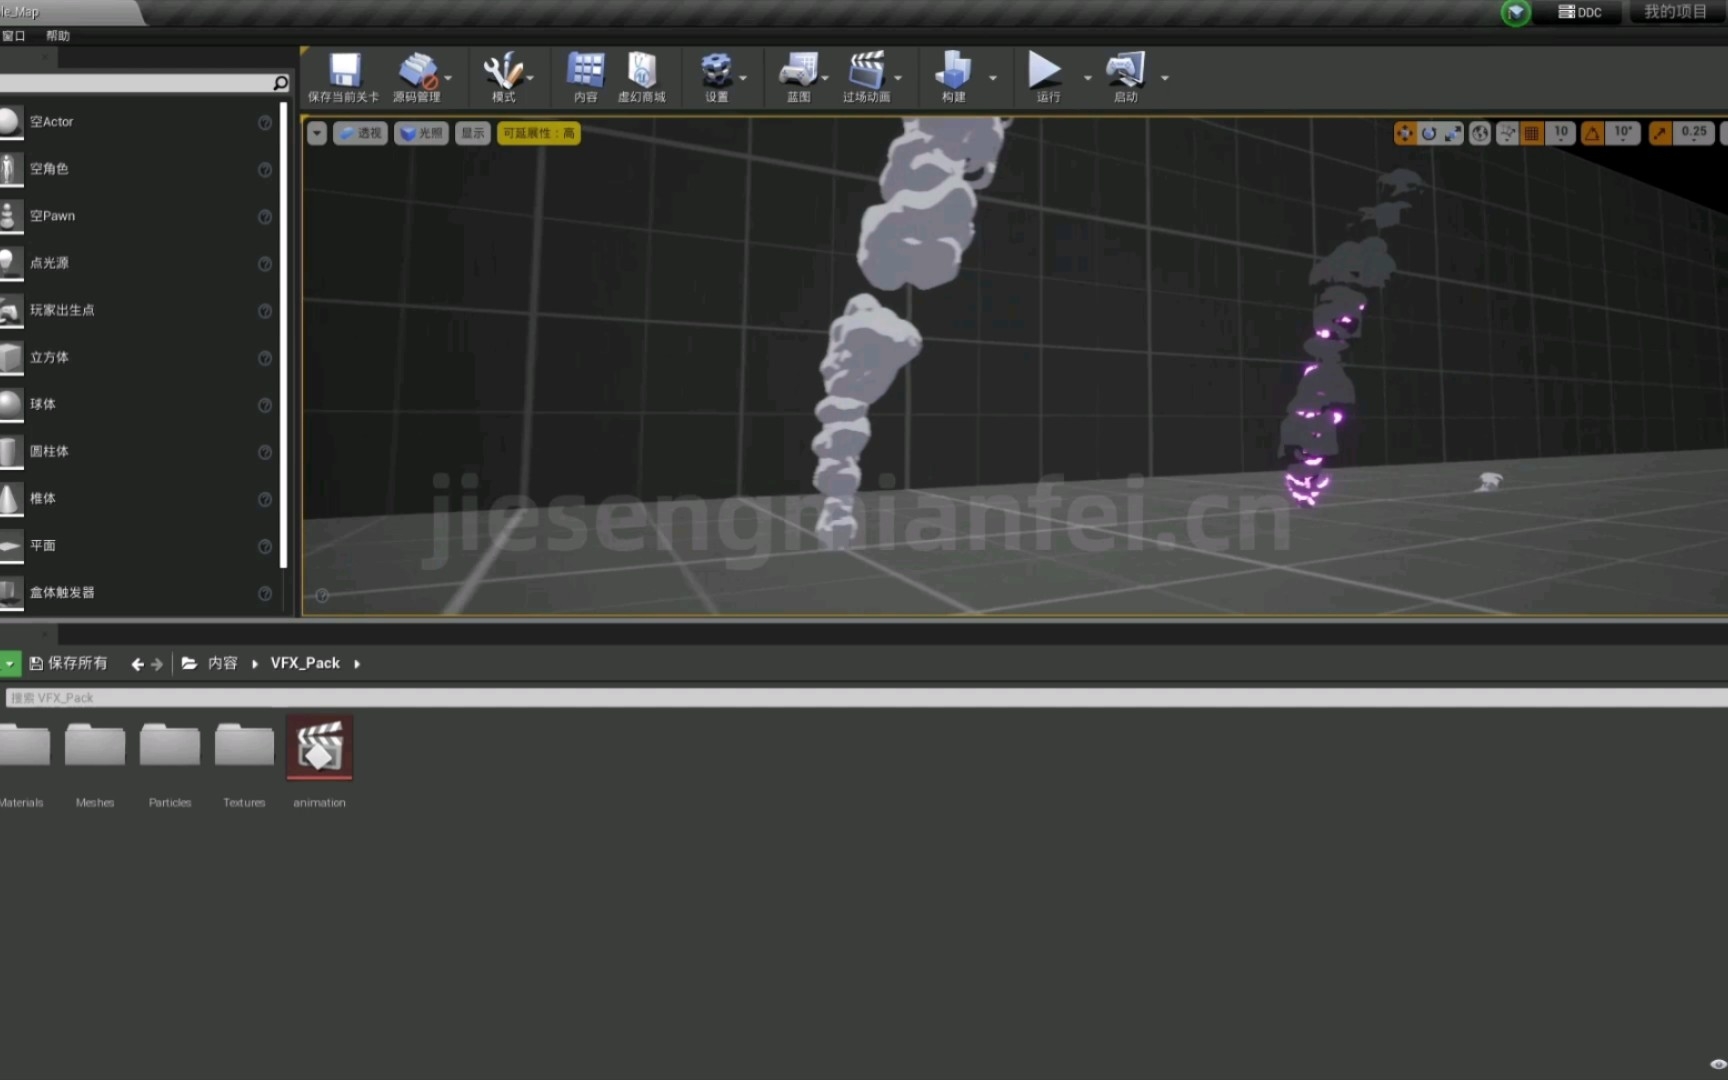Expand the 显示 (Show) flags dropdown
Screen dimensions: 1728x1080
coord(471,132)
